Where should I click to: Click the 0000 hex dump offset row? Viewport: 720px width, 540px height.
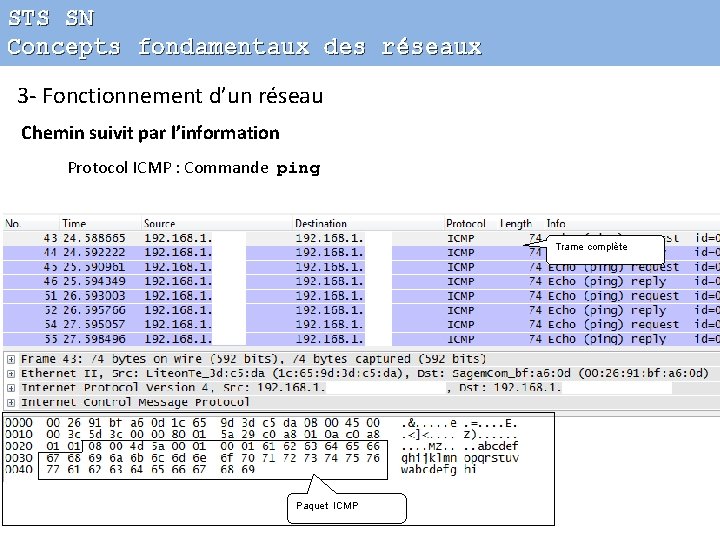pyautogui.click(x=261, y=422)
